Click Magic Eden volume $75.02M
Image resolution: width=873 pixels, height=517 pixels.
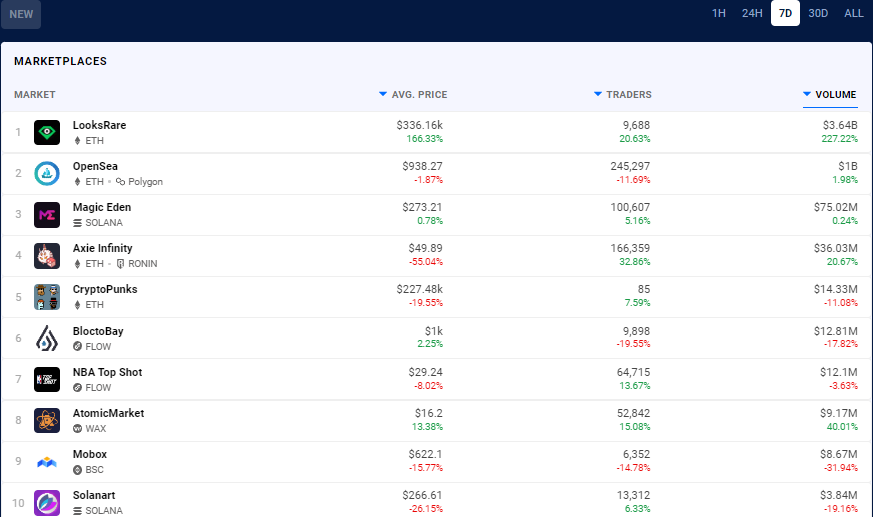(x=835, y=208)
